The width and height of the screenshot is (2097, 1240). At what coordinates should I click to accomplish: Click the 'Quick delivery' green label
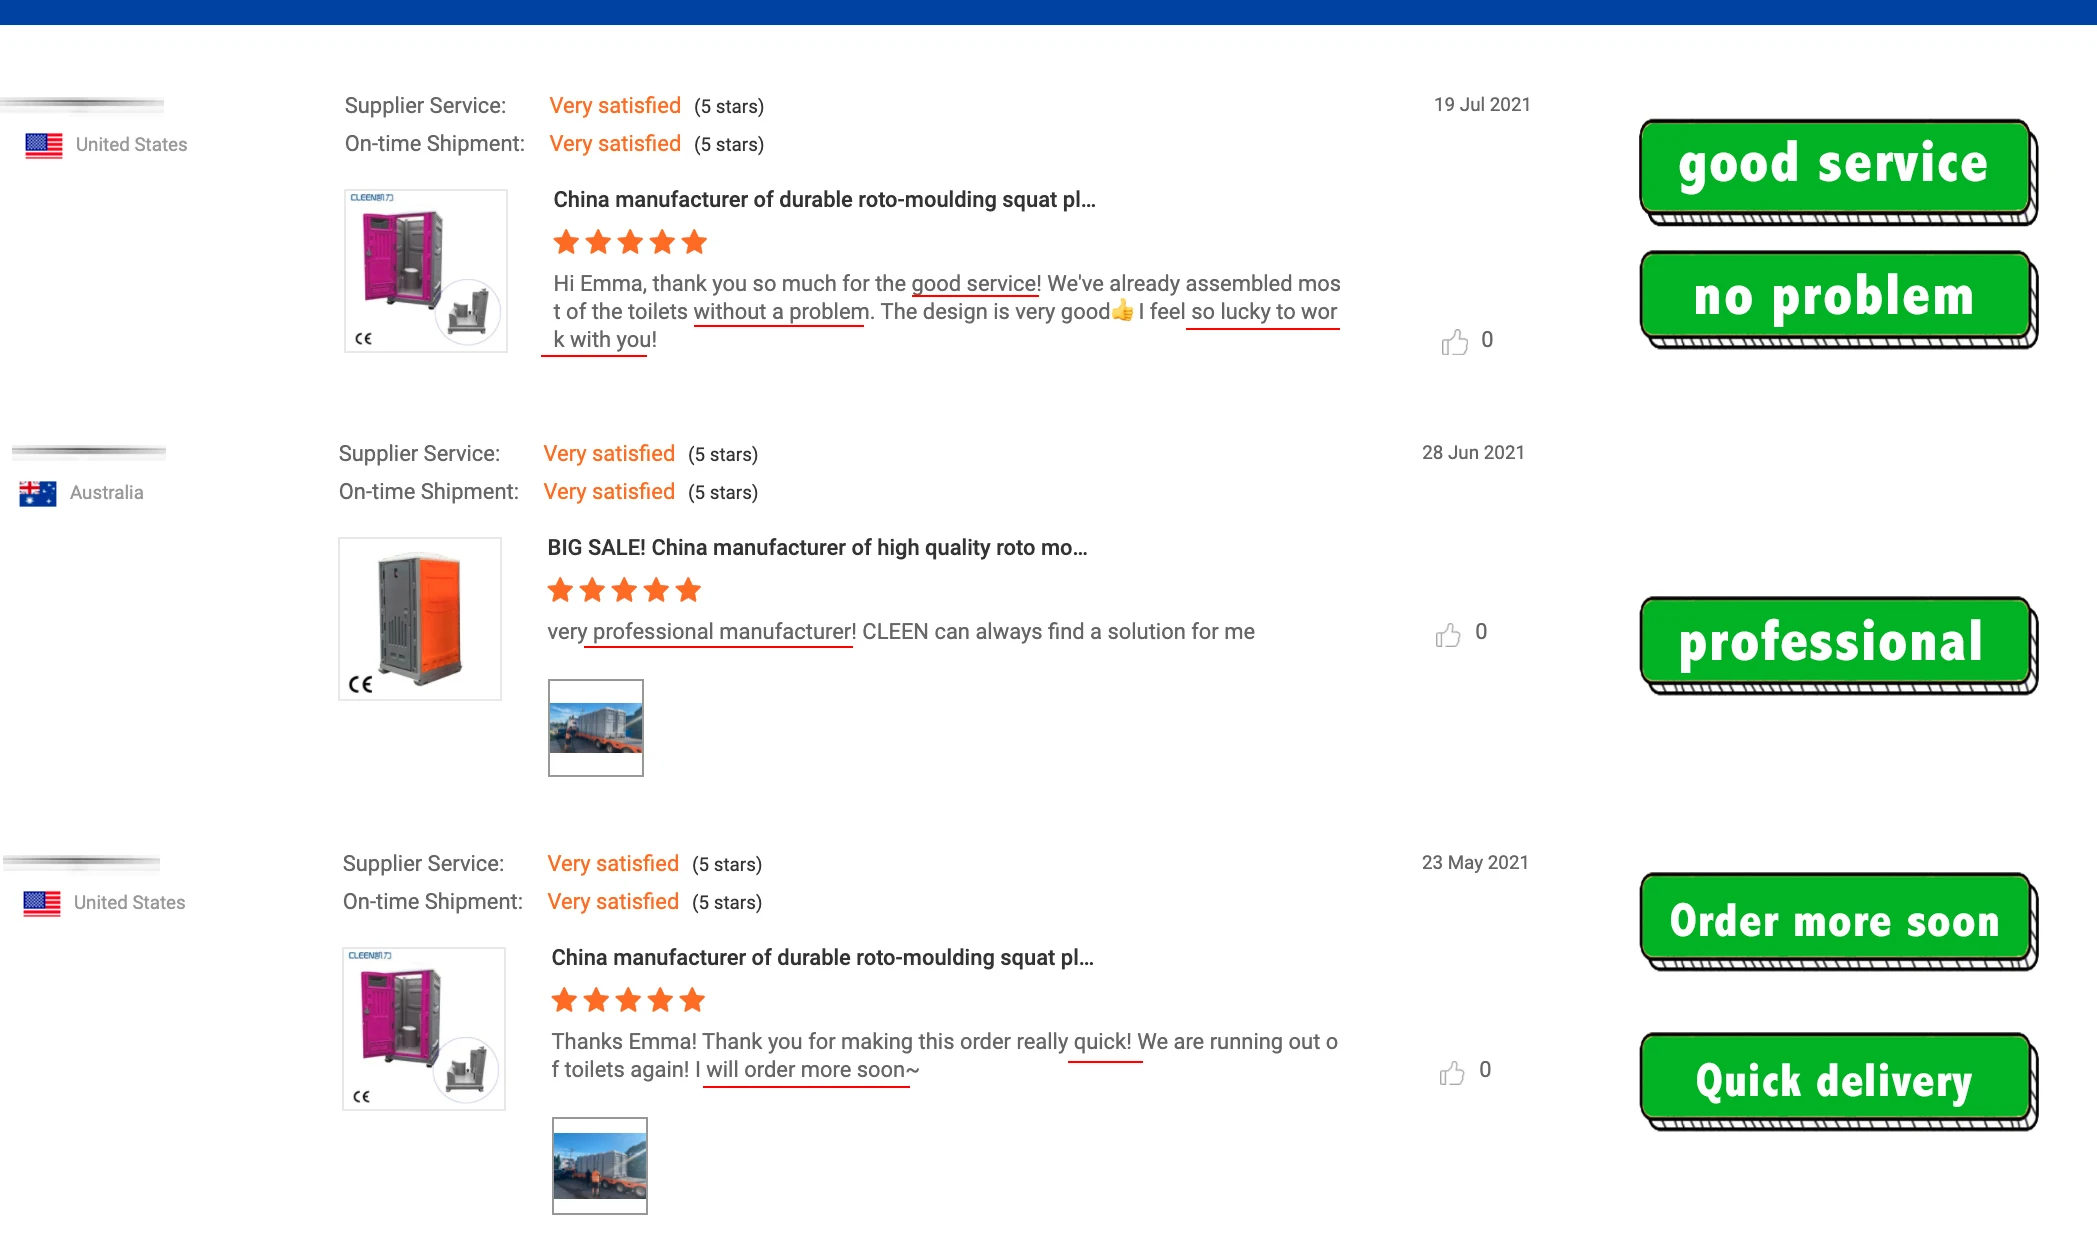(x=1835, y=1079)
